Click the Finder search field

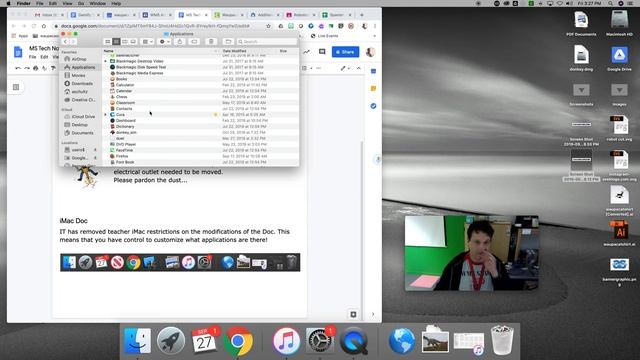point(266,42)
